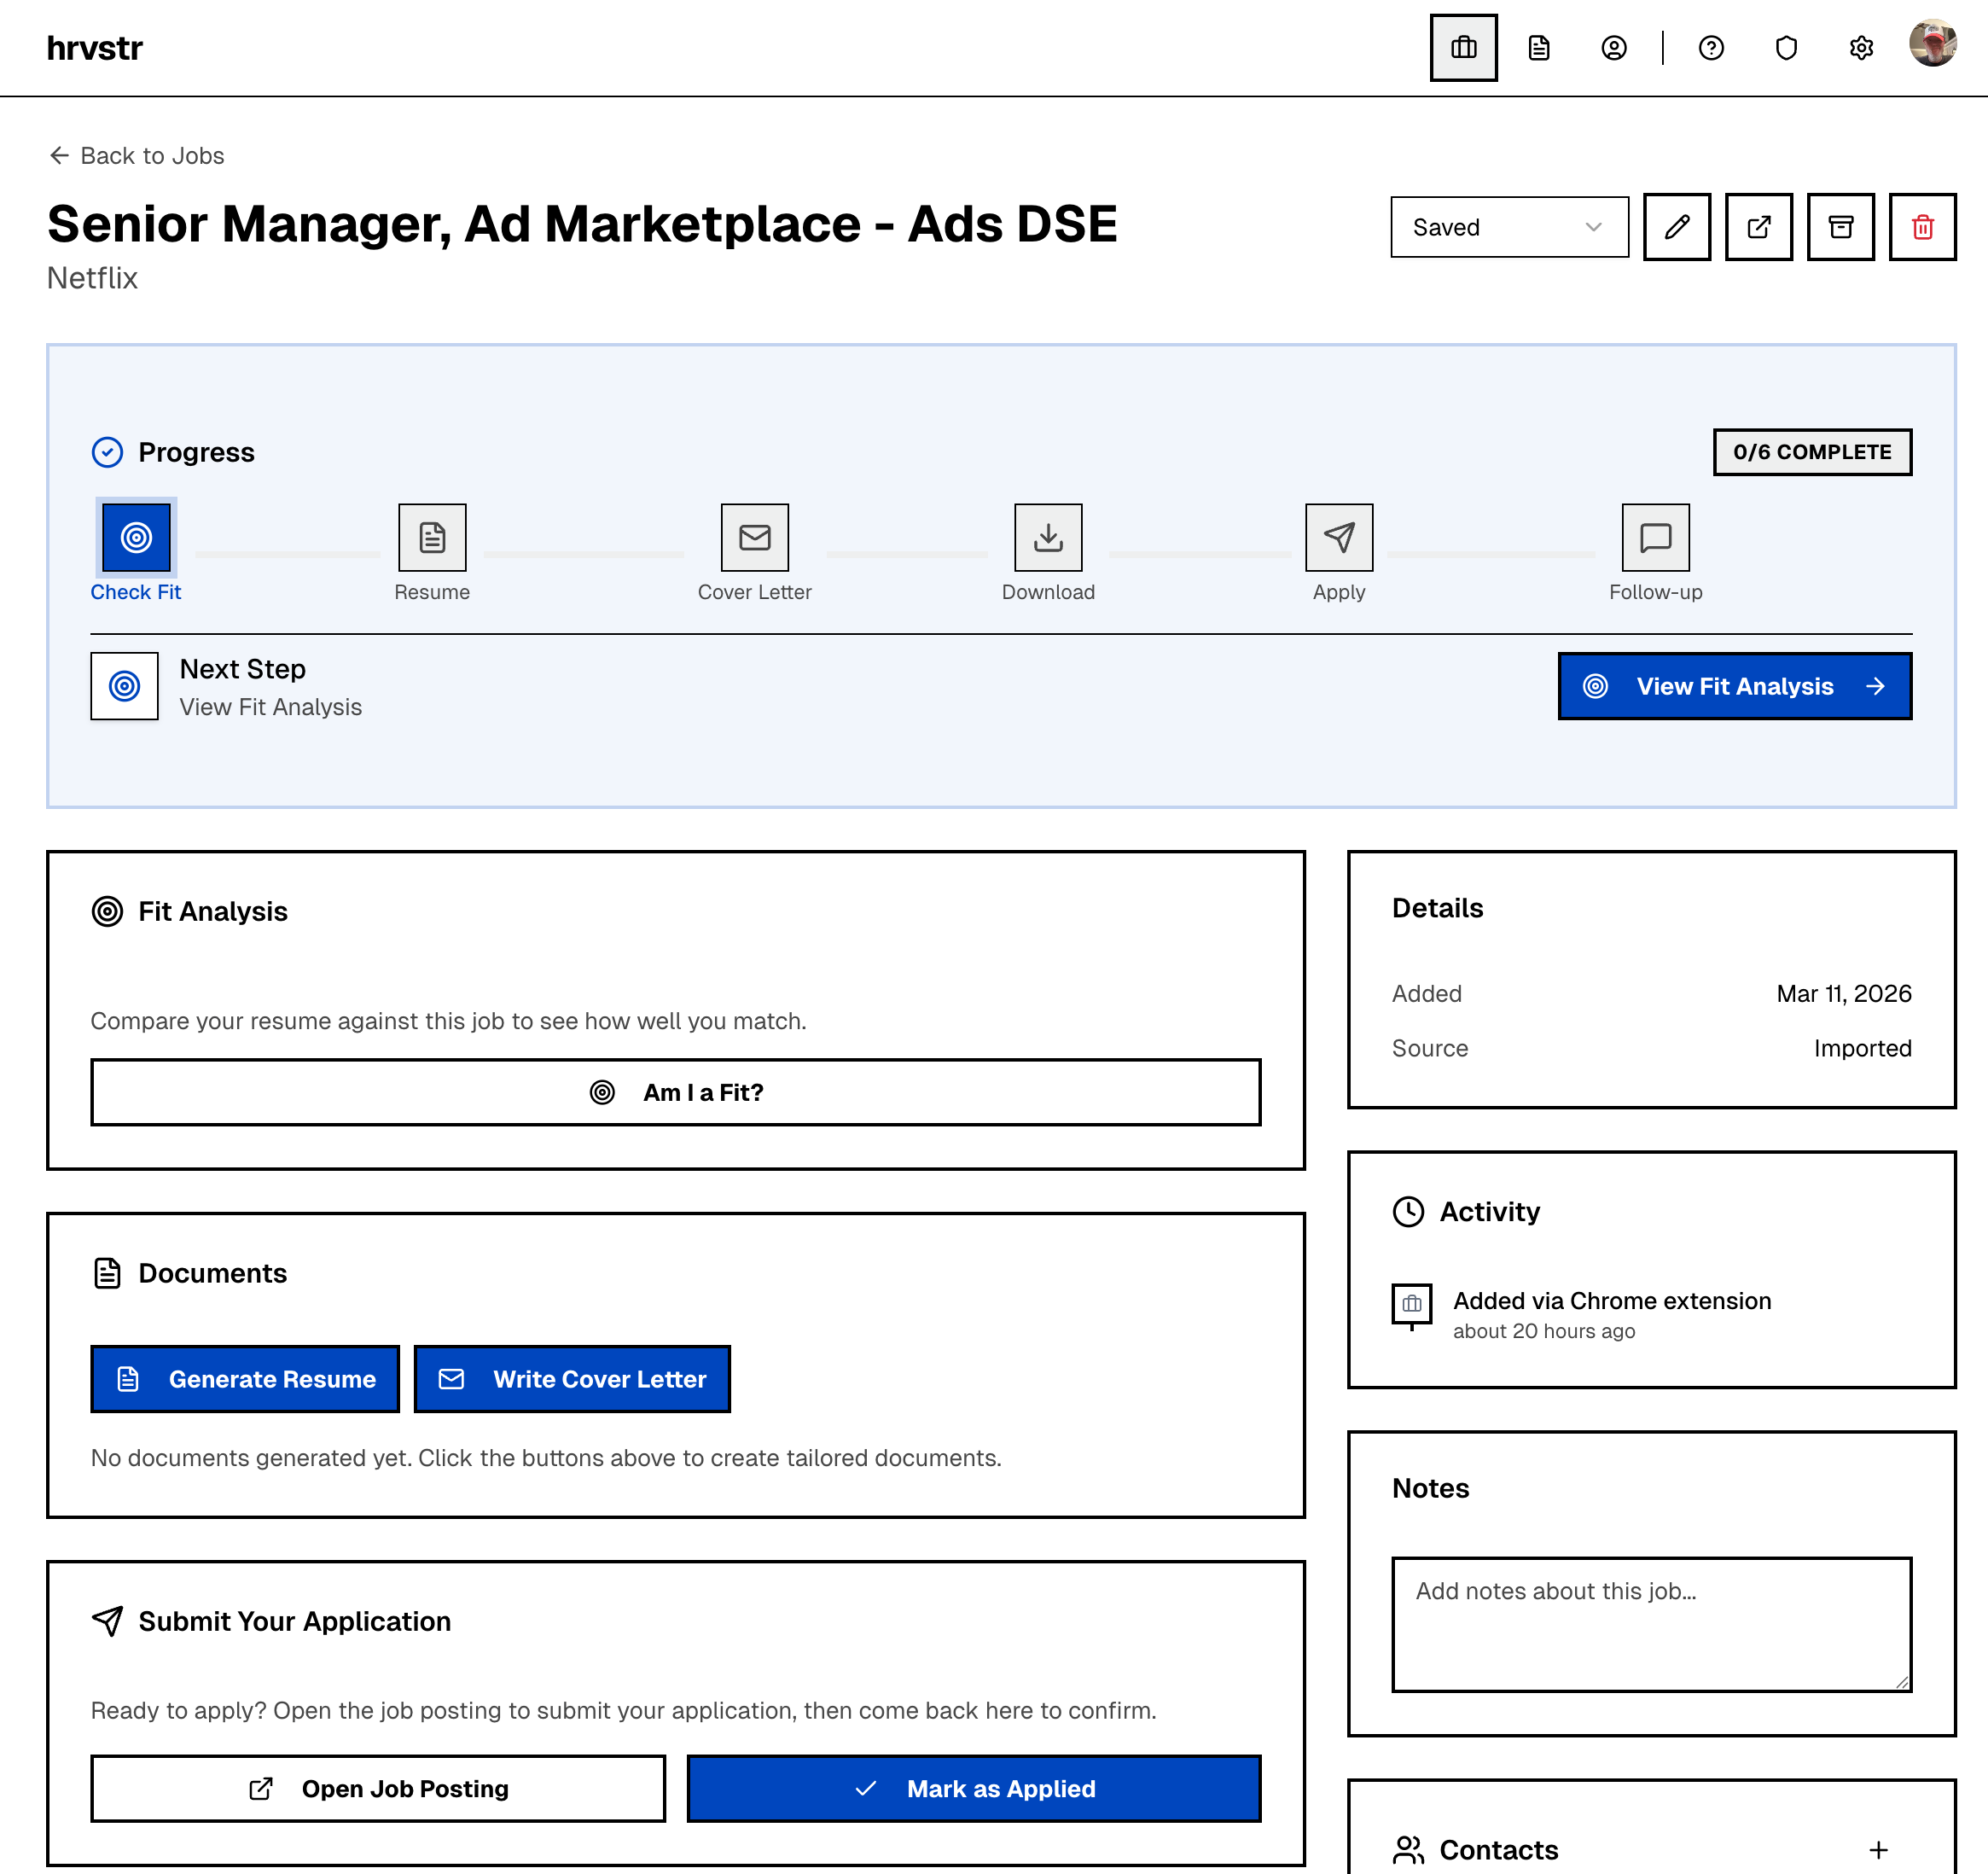Viewport: 1988px width, 1874px height.
Task: Go back to Jobs list
Action: pyautogui.click(x=135, y=156)
